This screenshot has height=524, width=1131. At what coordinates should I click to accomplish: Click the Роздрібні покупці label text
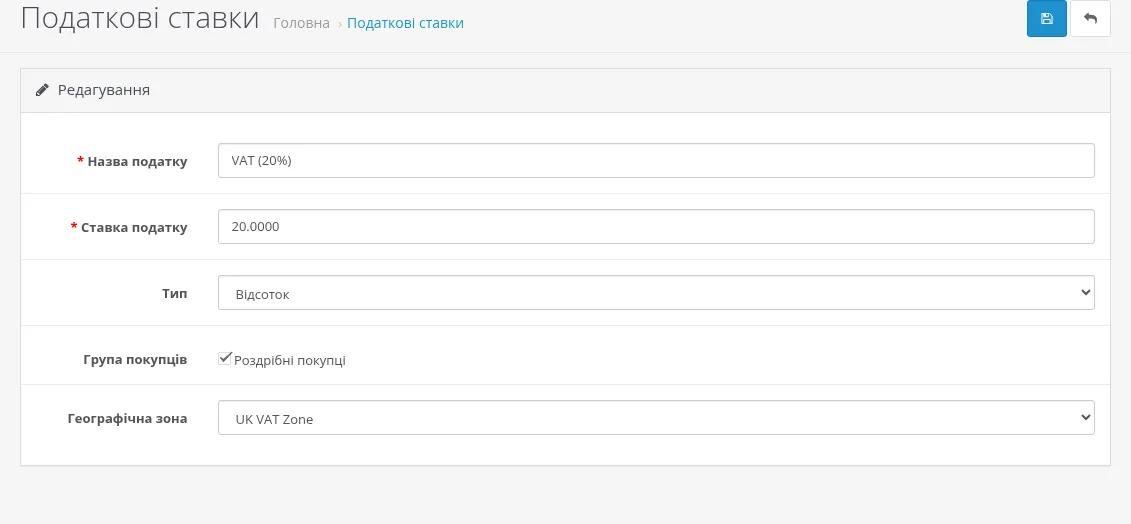click(x=290, y=360)
